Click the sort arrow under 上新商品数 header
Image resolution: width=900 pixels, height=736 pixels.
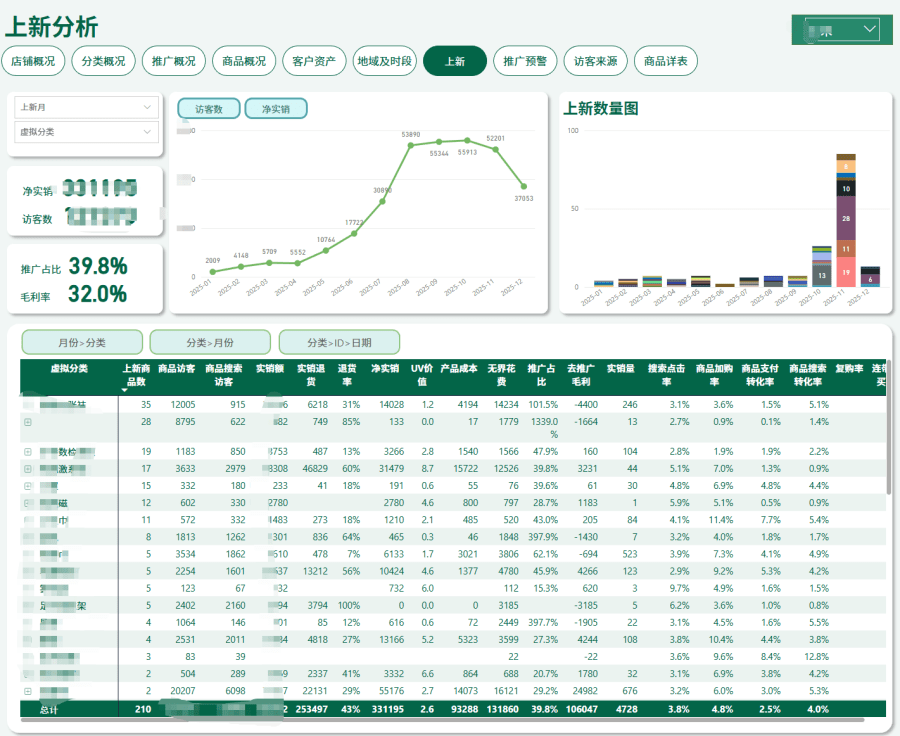125,389
